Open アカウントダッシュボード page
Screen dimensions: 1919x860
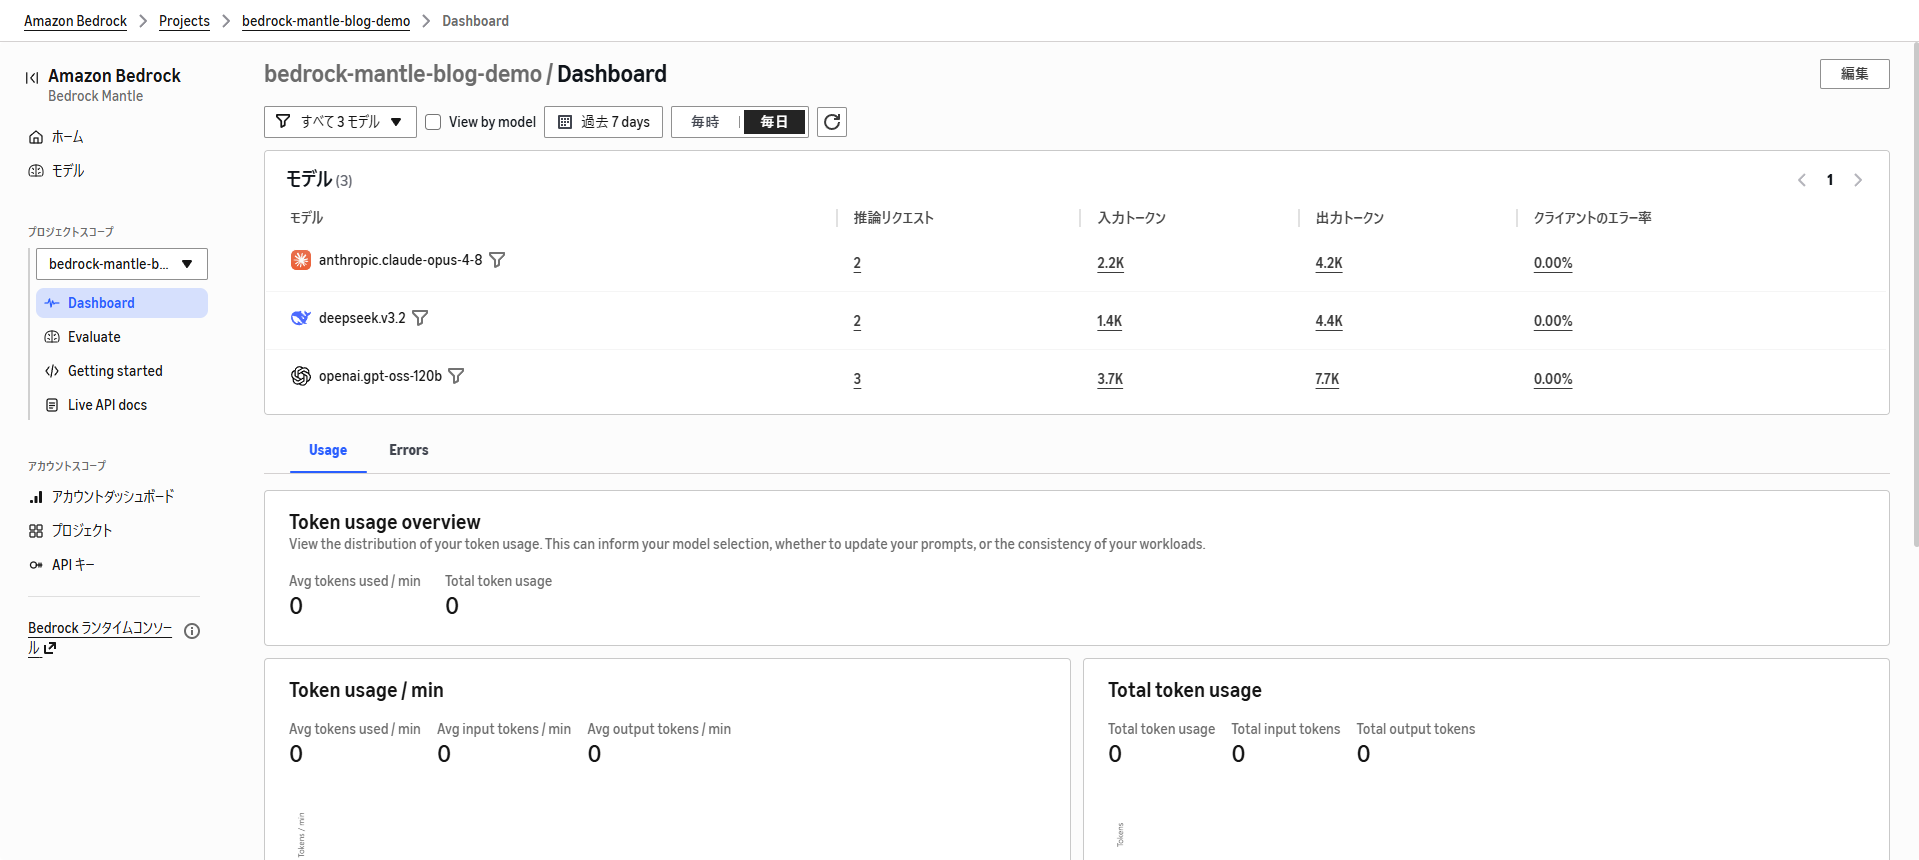[113, 497]
